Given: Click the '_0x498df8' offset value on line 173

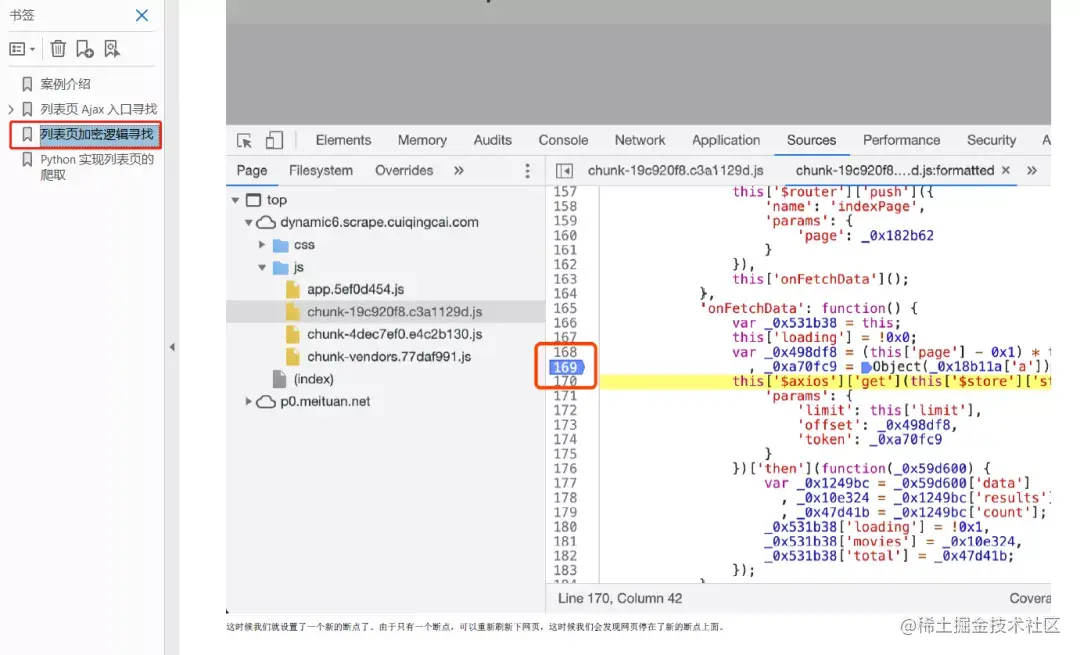Looking at the screenshot, I should [917, 425].
